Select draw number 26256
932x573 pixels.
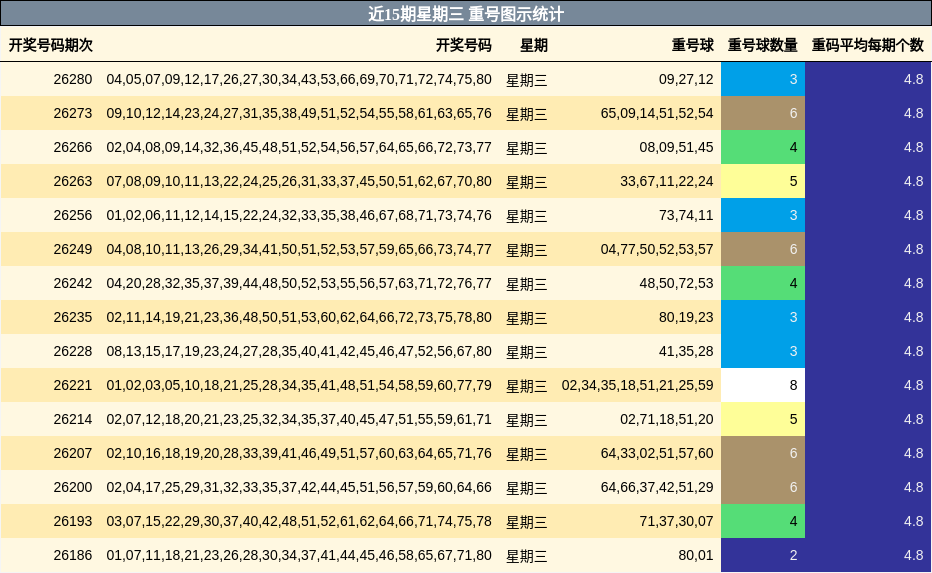(73, 215)
